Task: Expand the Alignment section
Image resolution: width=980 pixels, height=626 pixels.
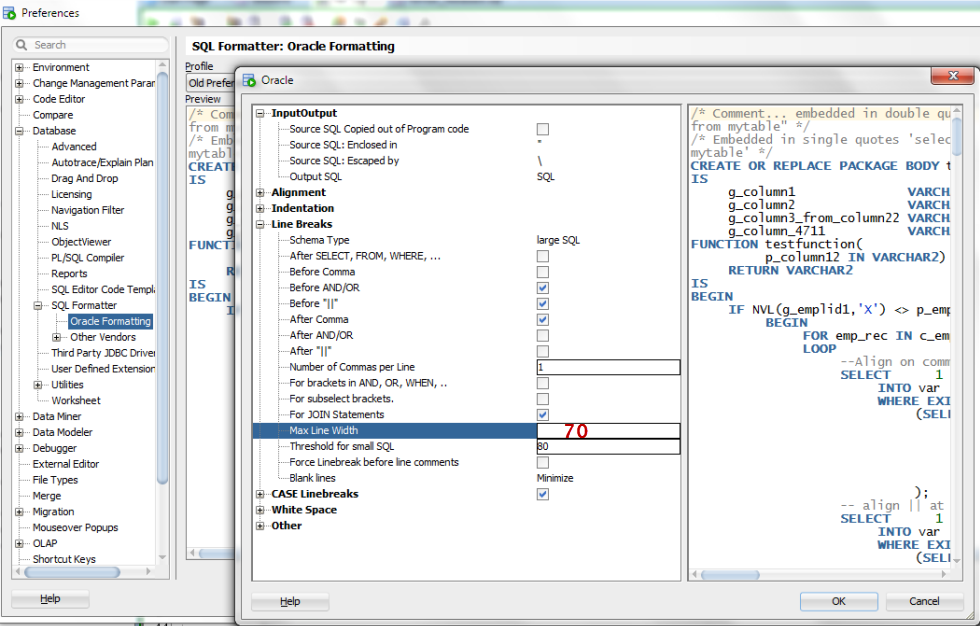Action: pyautogui.click(x=261, y=193)
